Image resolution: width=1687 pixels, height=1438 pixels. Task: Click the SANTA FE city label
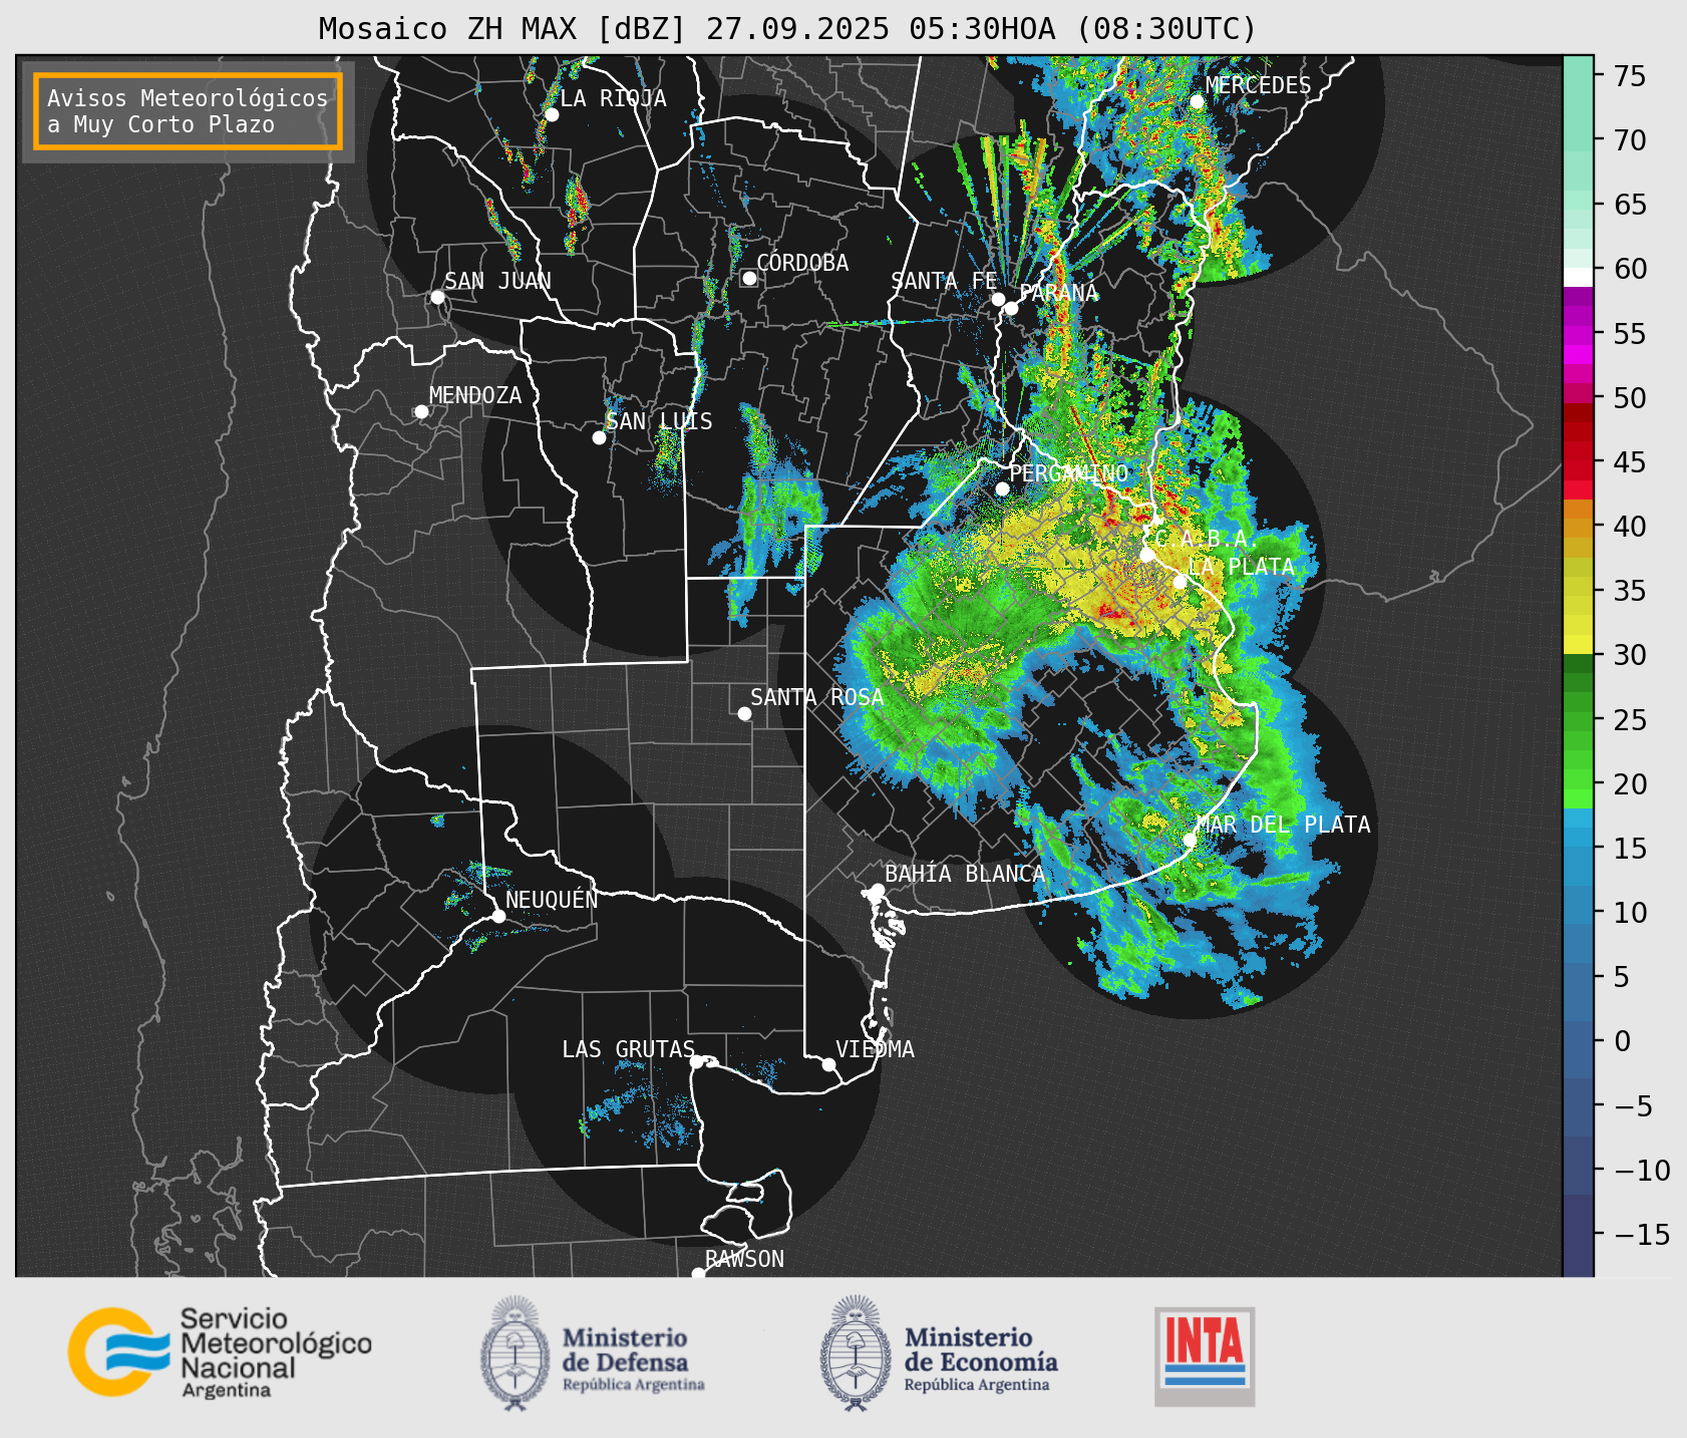[944, 281]
